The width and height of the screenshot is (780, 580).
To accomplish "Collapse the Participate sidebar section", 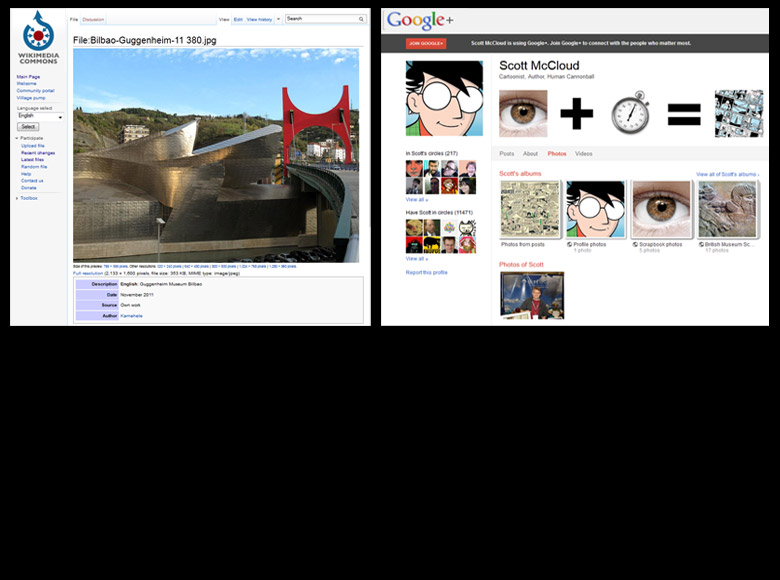I will [18, 139].
